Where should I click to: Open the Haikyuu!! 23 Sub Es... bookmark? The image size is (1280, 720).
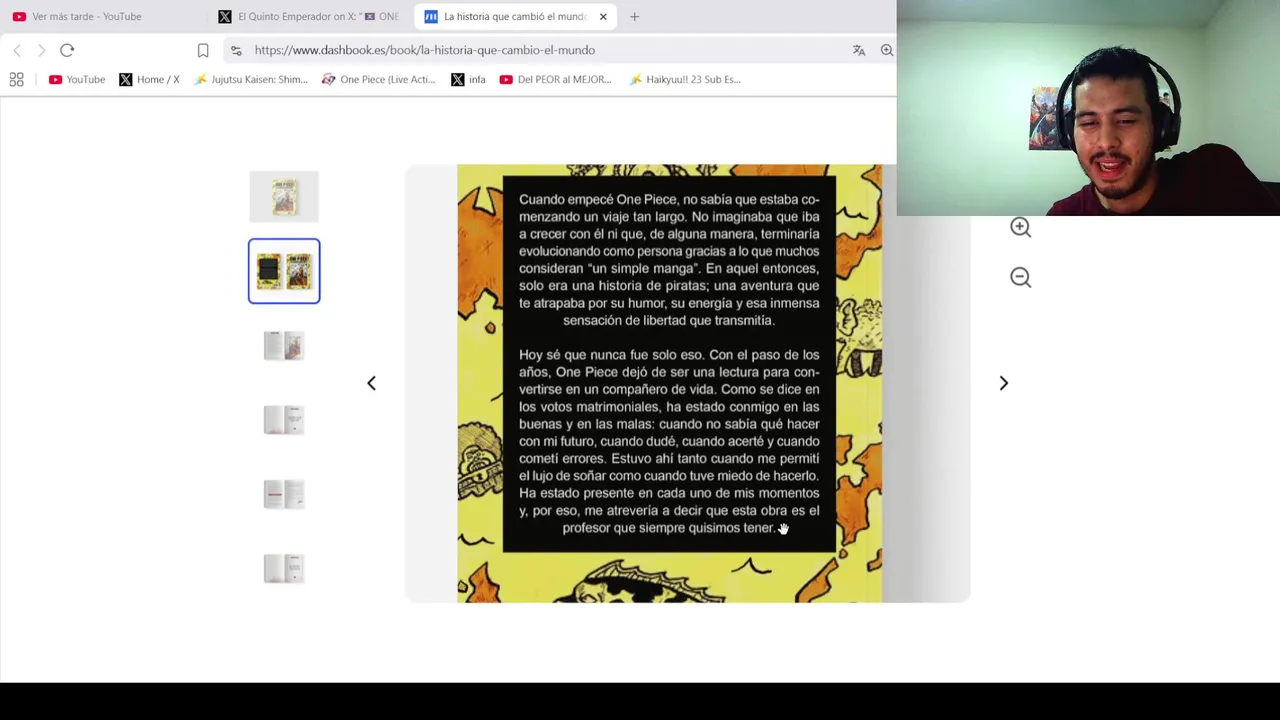(685, 79)
